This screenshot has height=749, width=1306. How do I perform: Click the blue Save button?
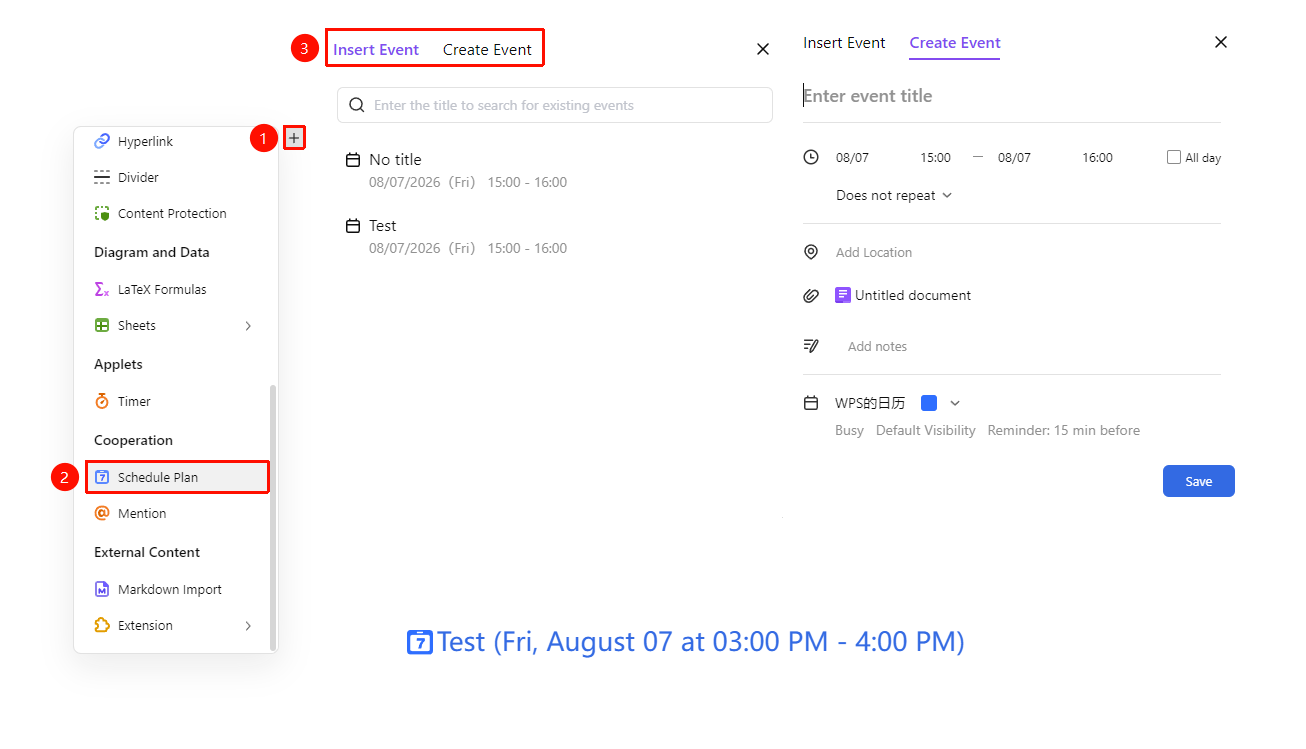pyautogui.click(x=1198, y=481)
